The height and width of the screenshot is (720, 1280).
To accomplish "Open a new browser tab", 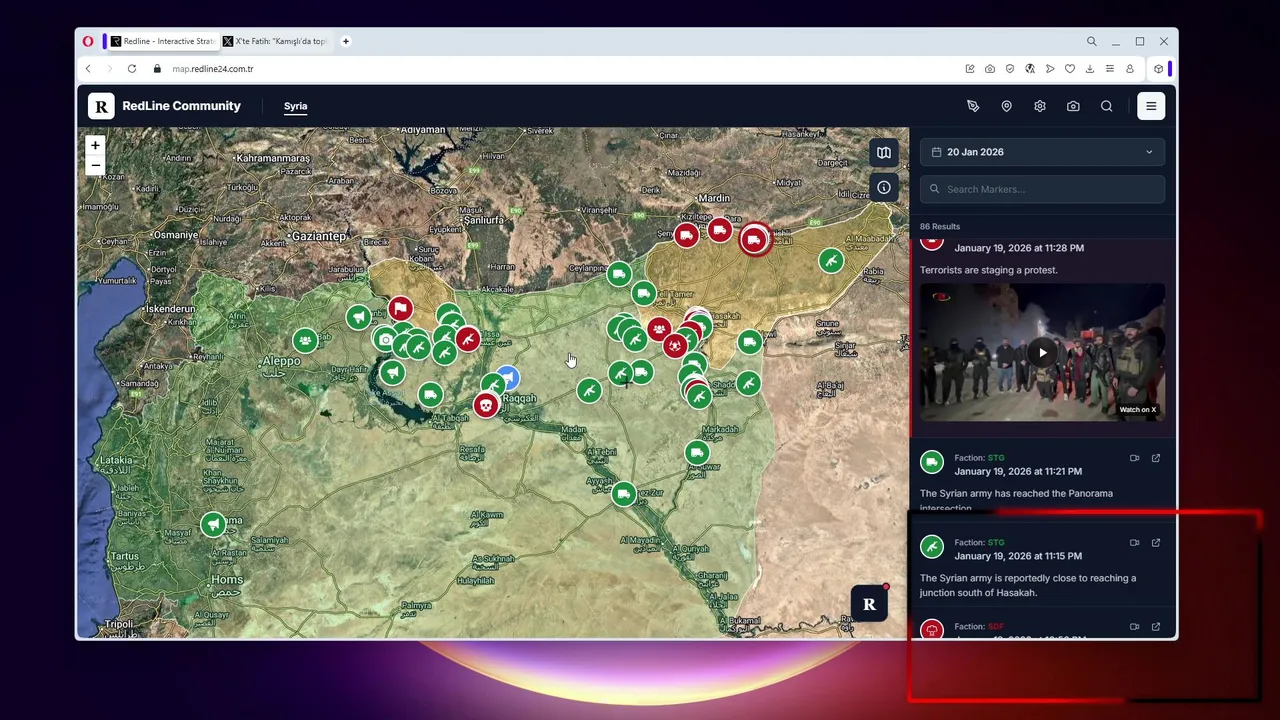I will [345, 41].
